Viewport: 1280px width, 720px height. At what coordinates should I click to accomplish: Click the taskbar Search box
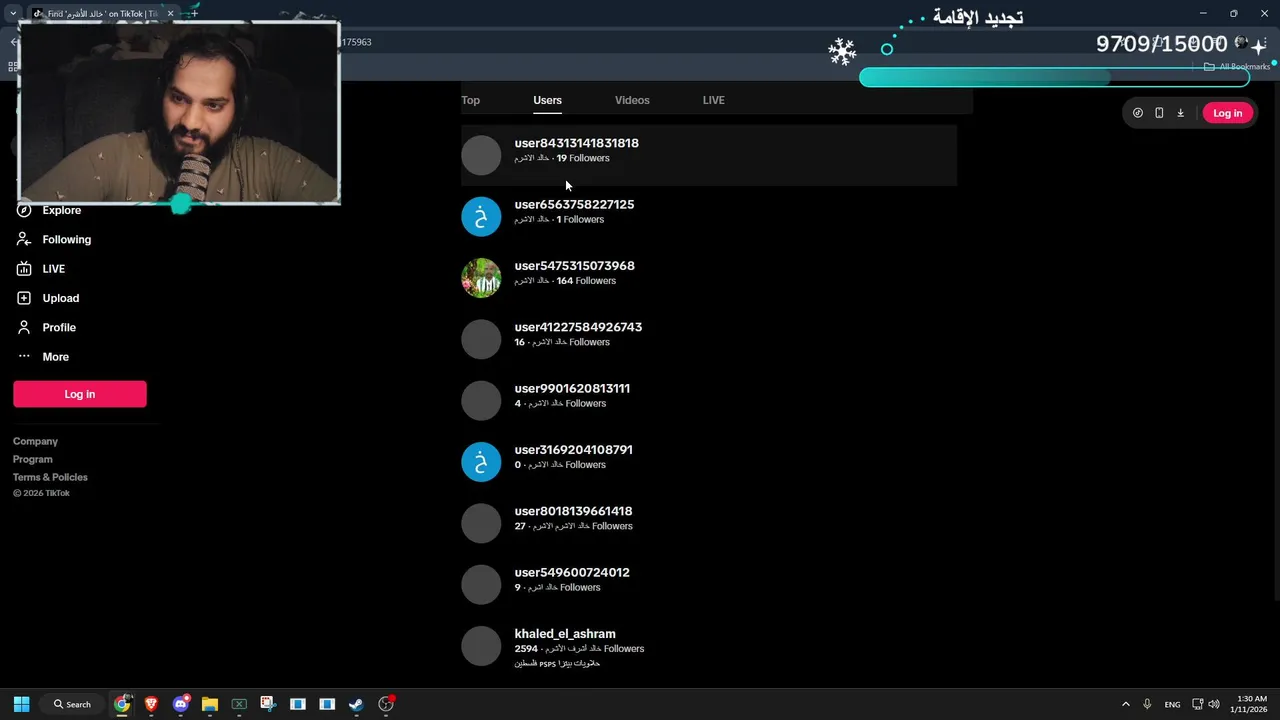72,704
